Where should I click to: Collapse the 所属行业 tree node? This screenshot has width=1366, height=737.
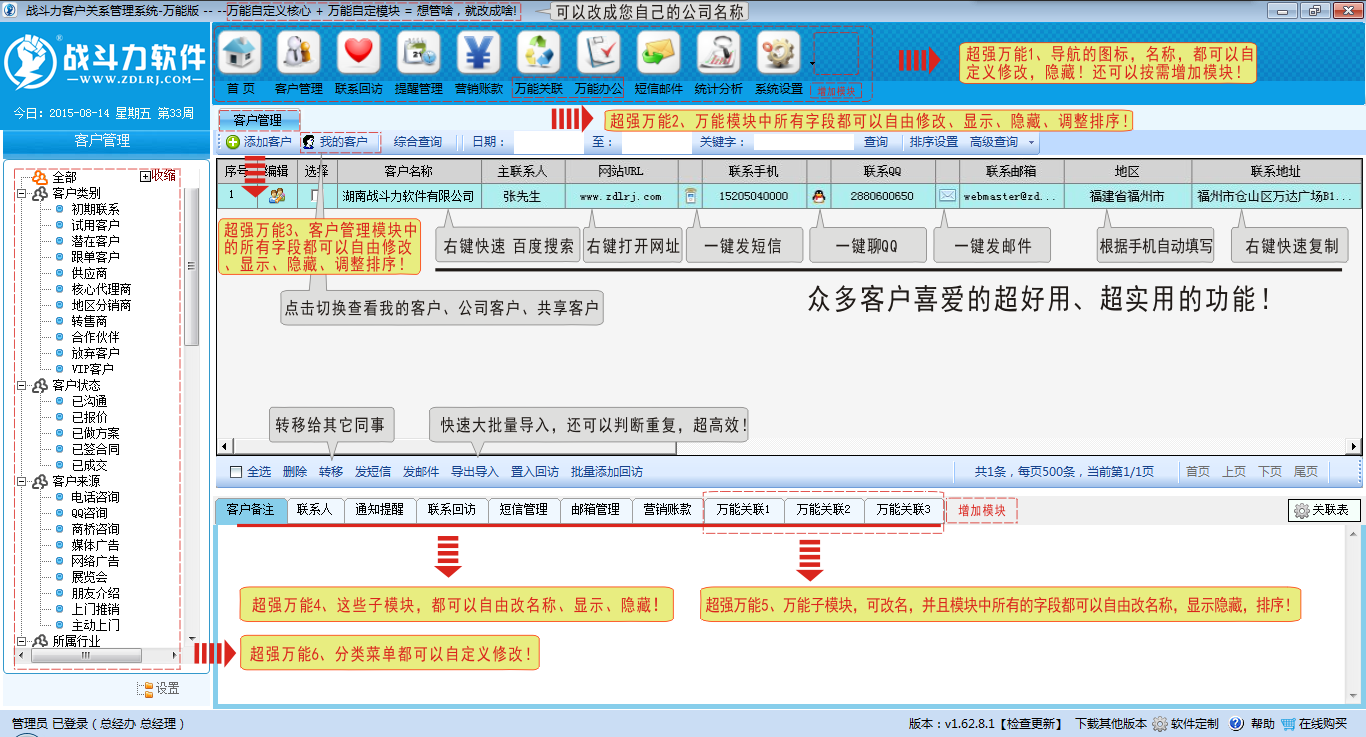coord(21,641)
